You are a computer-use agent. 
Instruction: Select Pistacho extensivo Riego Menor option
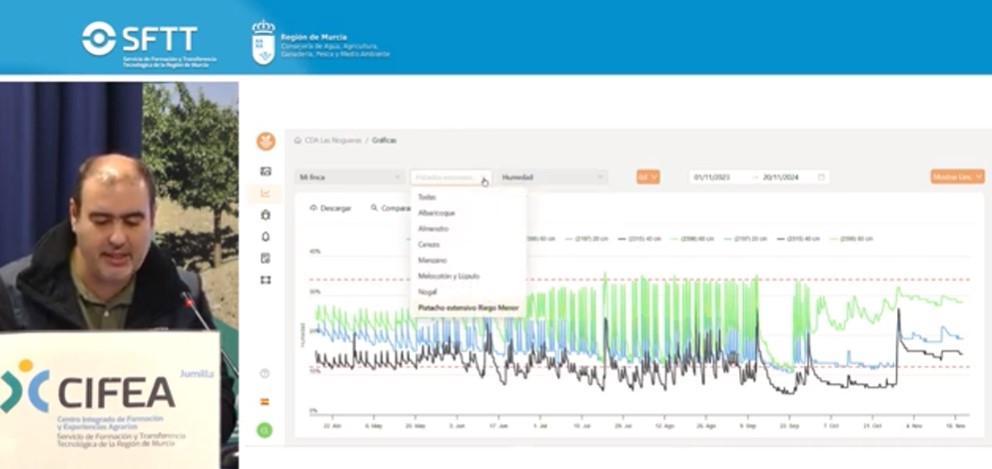tap(468, 308)
